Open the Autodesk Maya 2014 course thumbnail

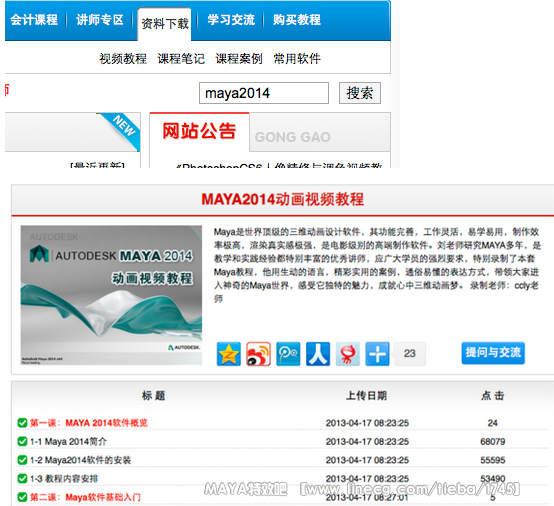click(x=111, y=295)
